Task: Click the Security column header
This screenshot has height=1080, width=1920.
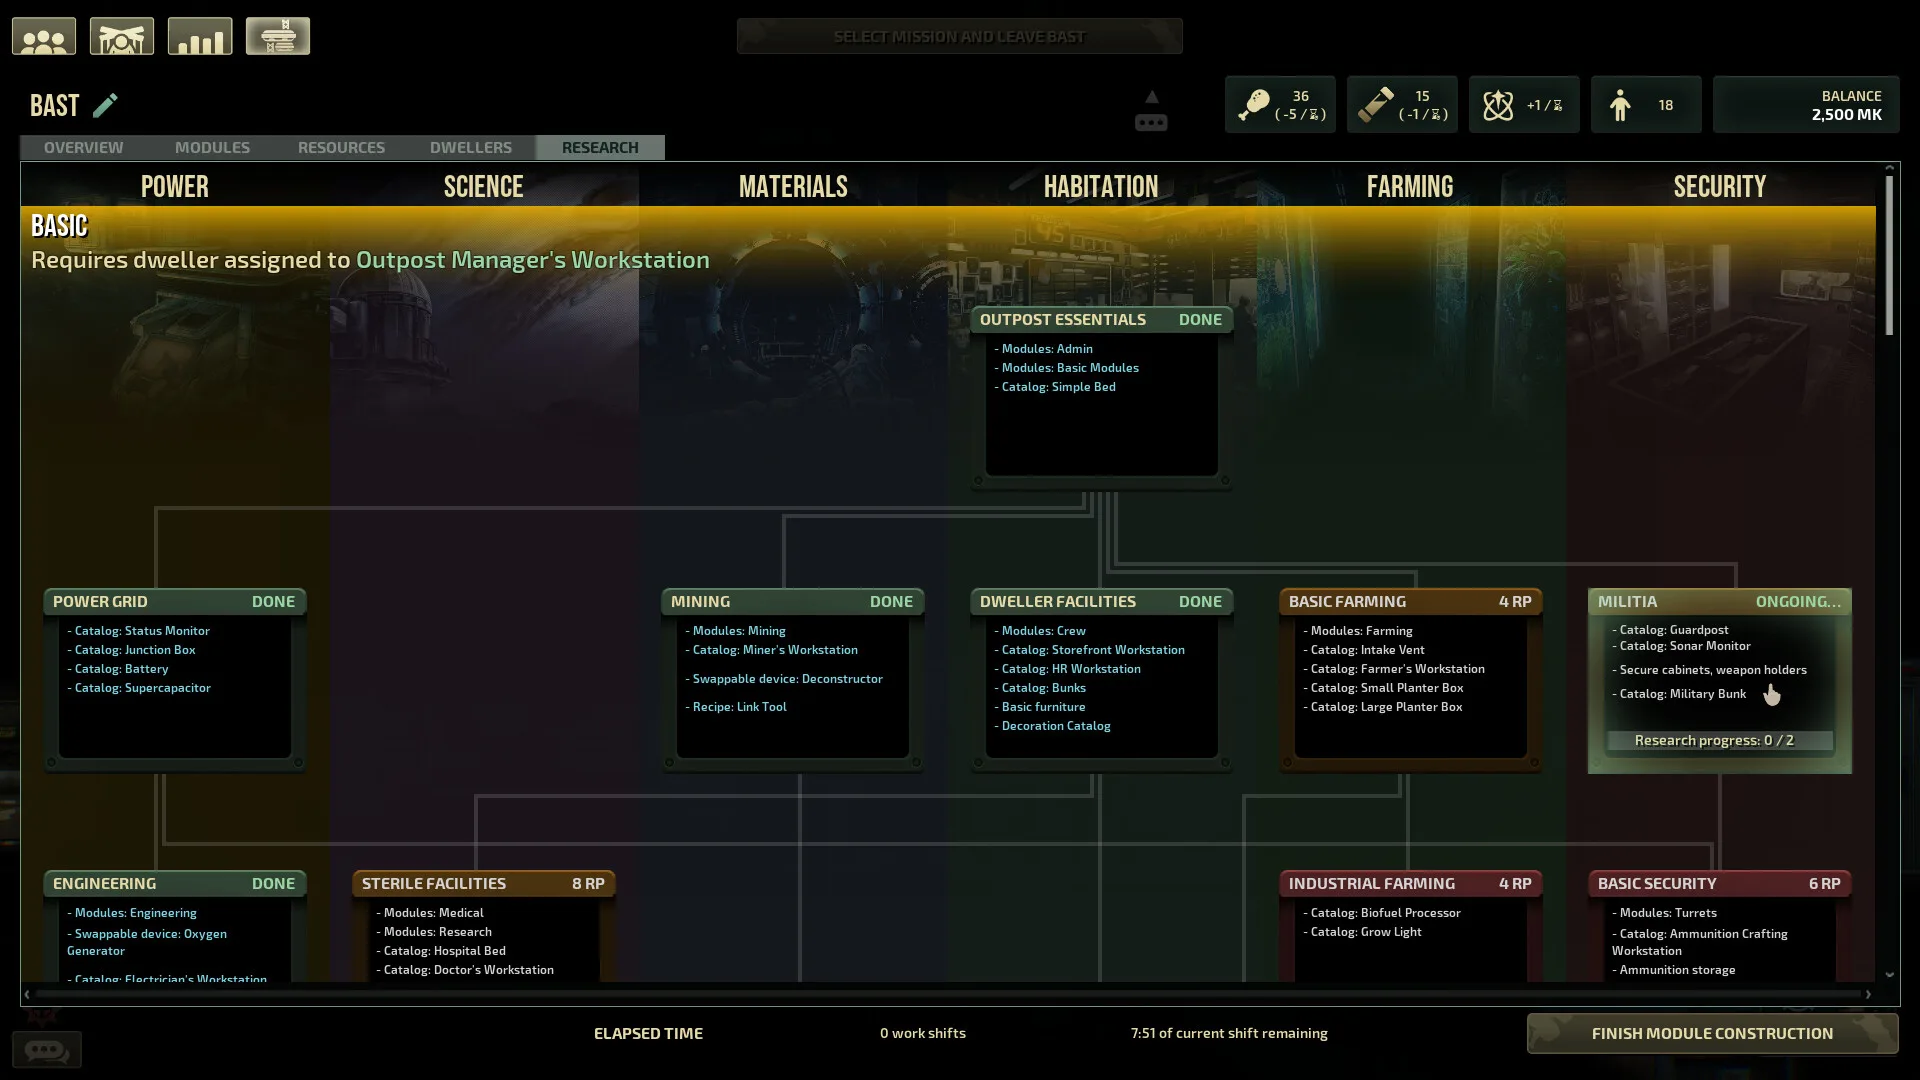Action: click(x=1720, y=186)
